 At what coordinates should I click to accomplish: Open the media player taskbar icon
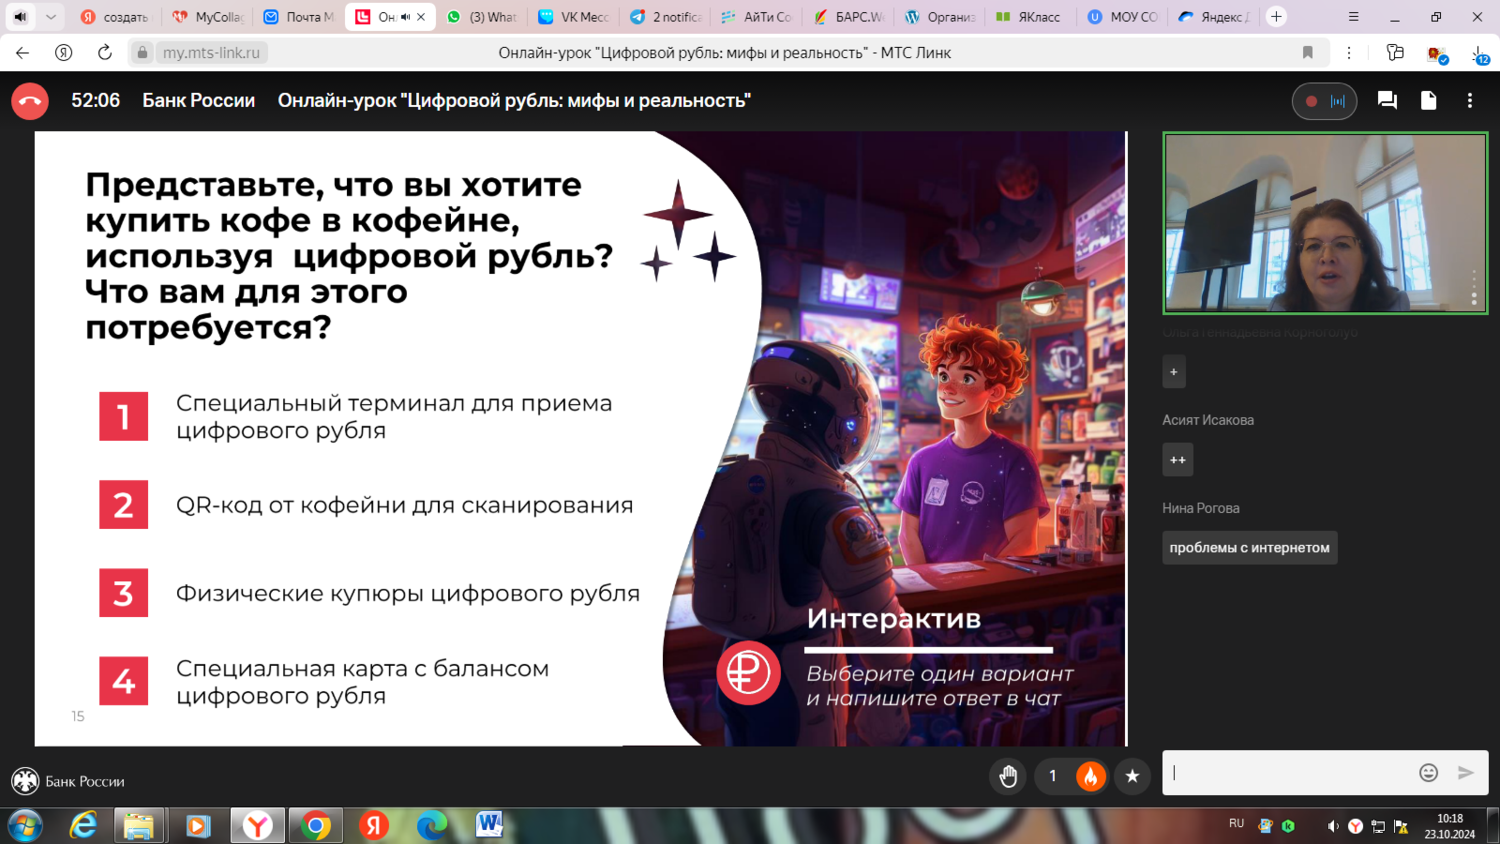(x=198, y=826)
